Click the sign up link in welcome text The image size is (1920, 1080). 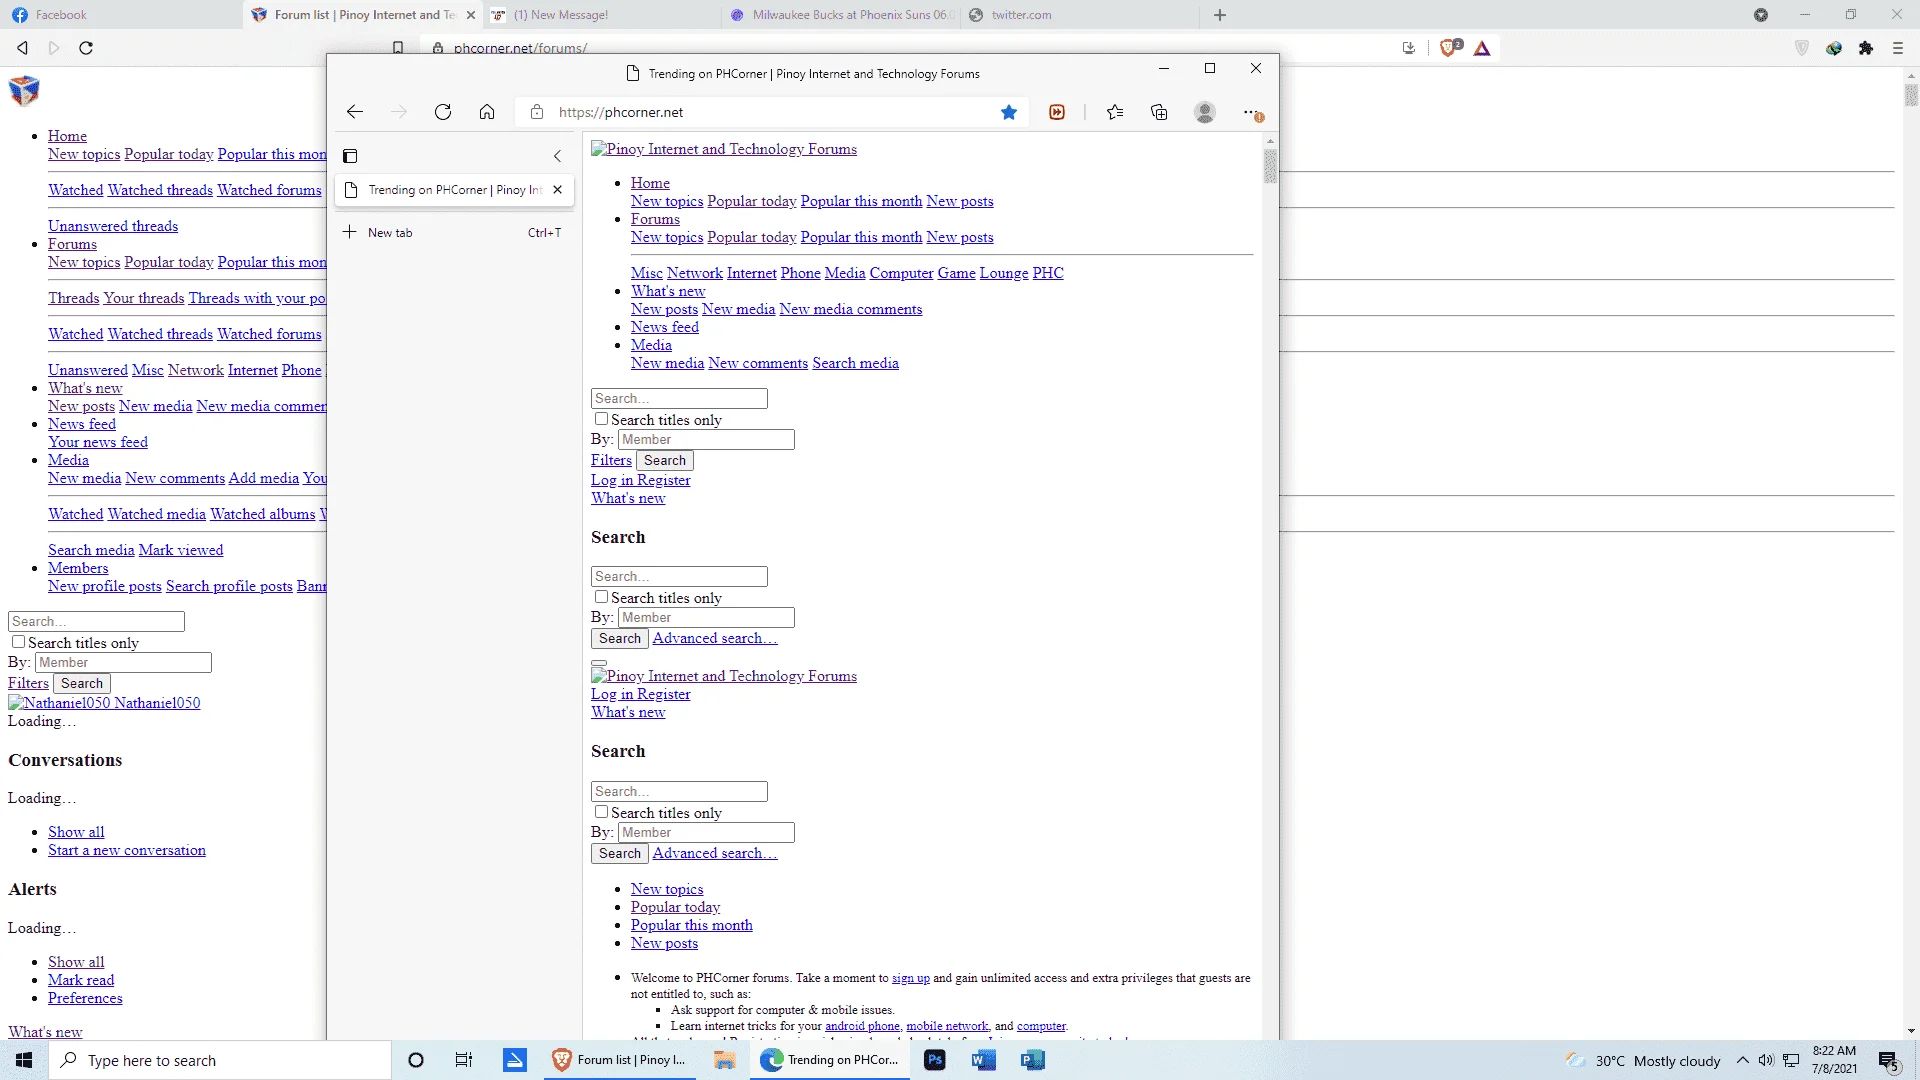click(x=911, y=978)
